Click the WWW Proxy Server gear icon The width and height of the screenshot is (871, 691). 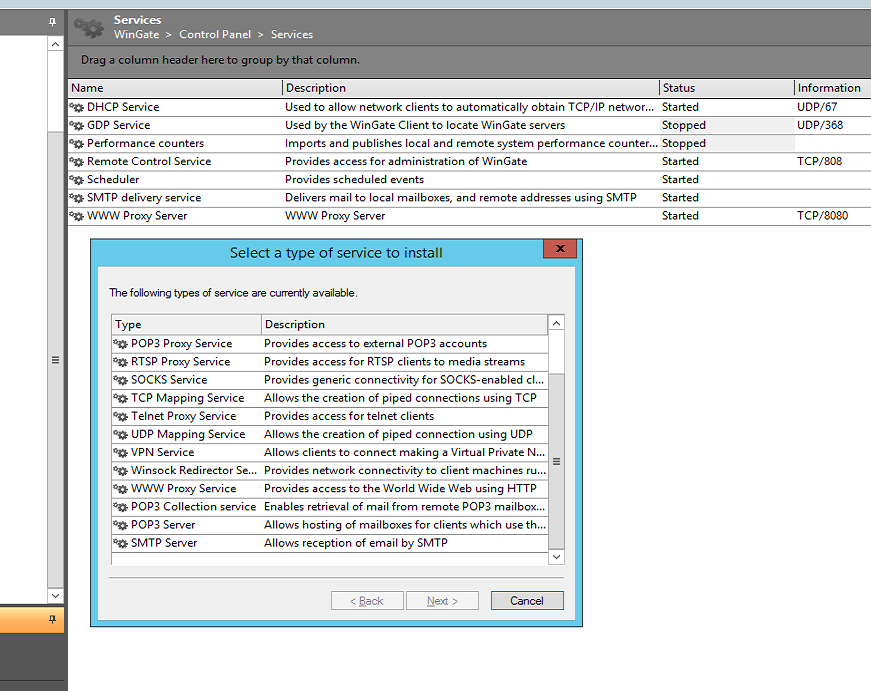(77, 216)
